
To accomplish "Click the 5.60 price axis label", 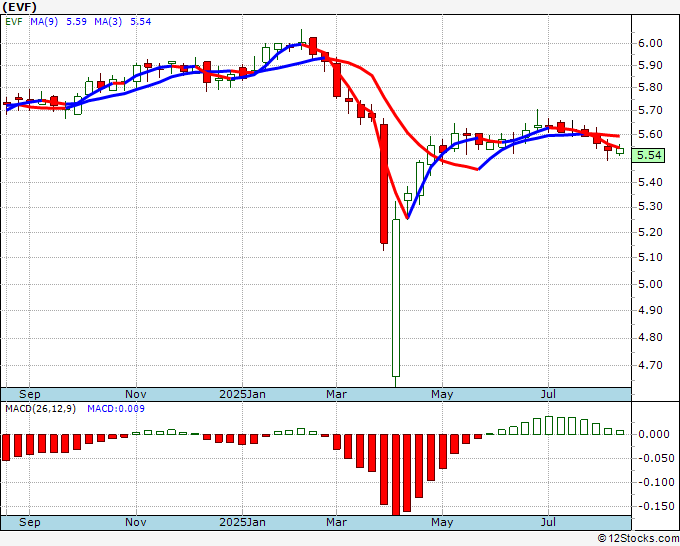I will [x=650, y=134].
